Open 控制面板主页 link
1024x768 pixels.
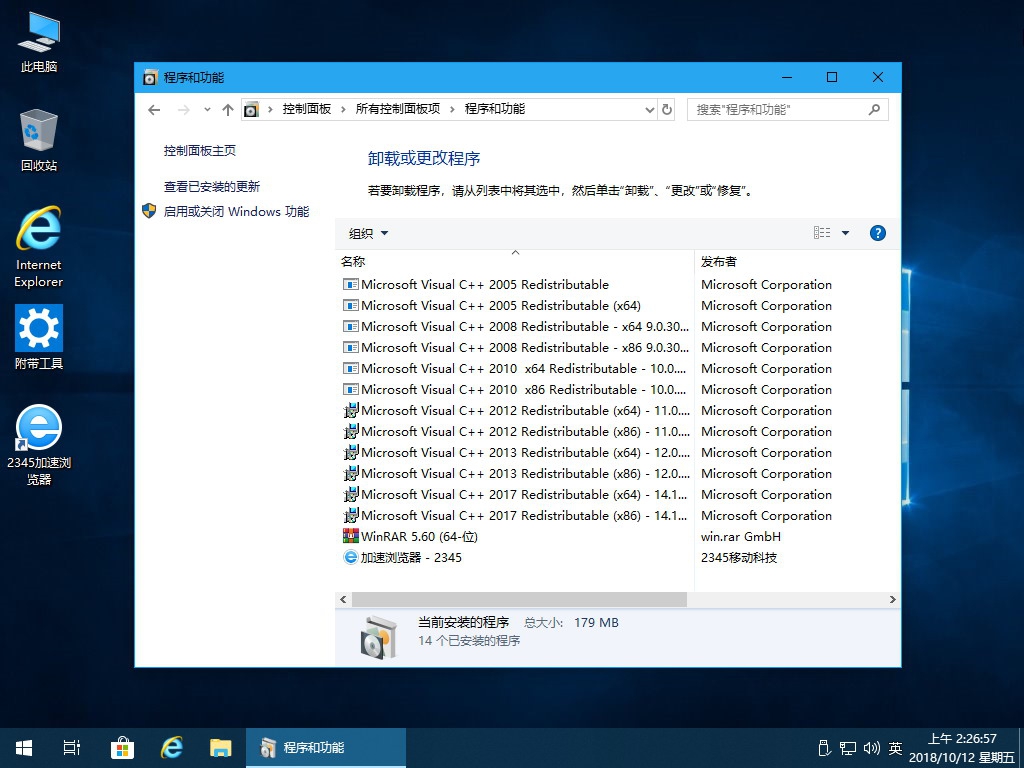pyautogui.click(x=199, y=151)
